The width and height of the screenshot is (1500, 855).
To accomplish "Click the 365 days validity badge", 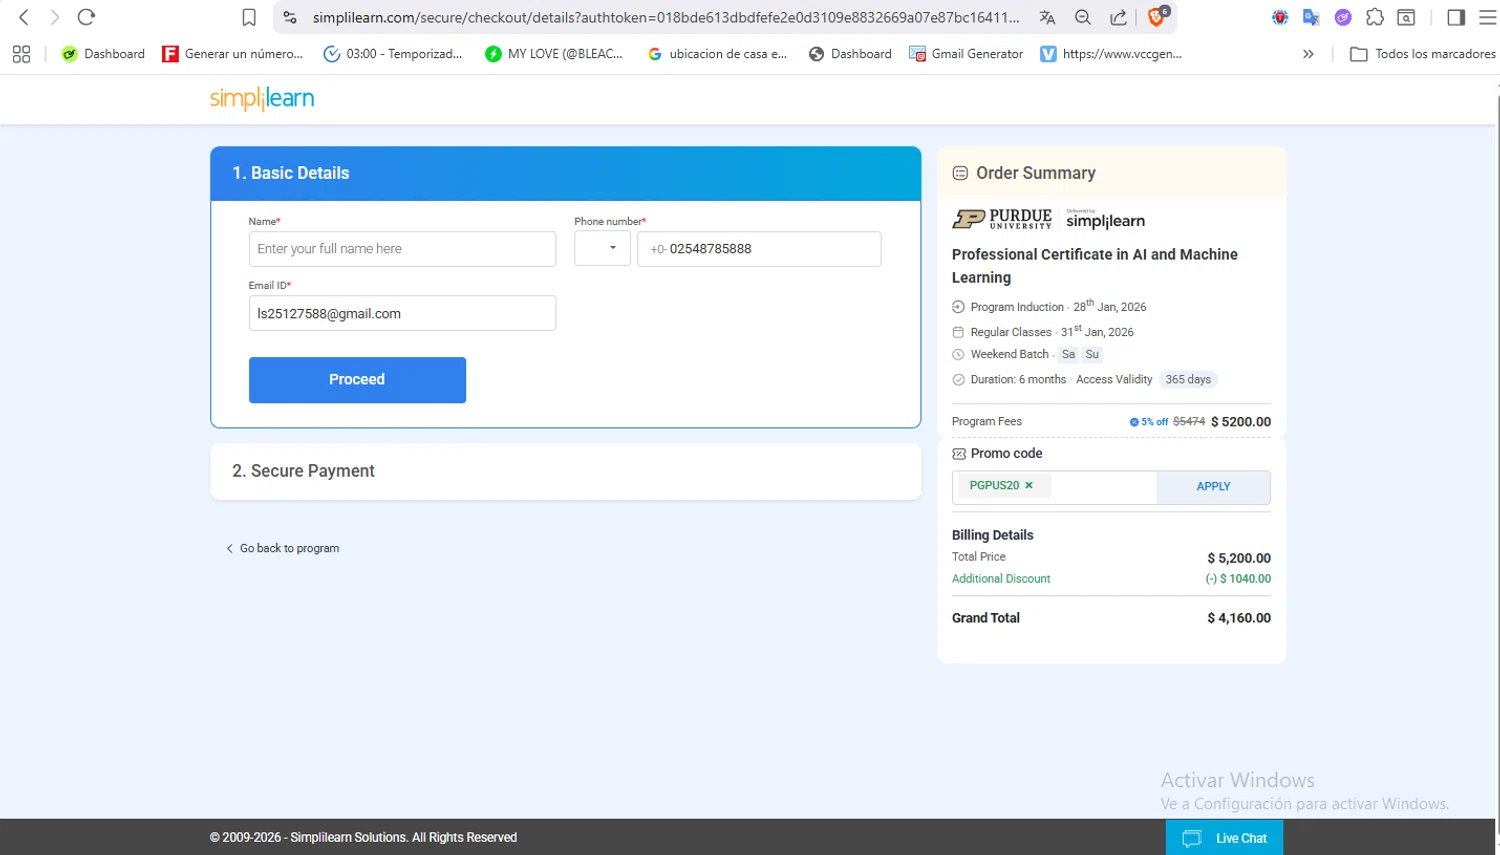I will click(1188, 379).
